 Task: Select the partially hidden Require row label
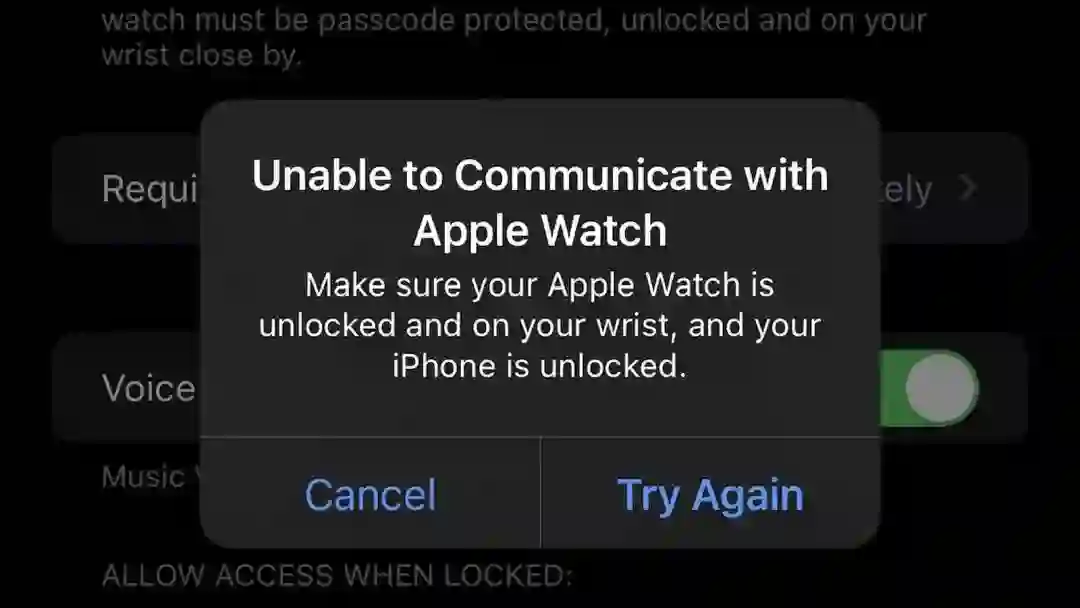click(151, 189)
